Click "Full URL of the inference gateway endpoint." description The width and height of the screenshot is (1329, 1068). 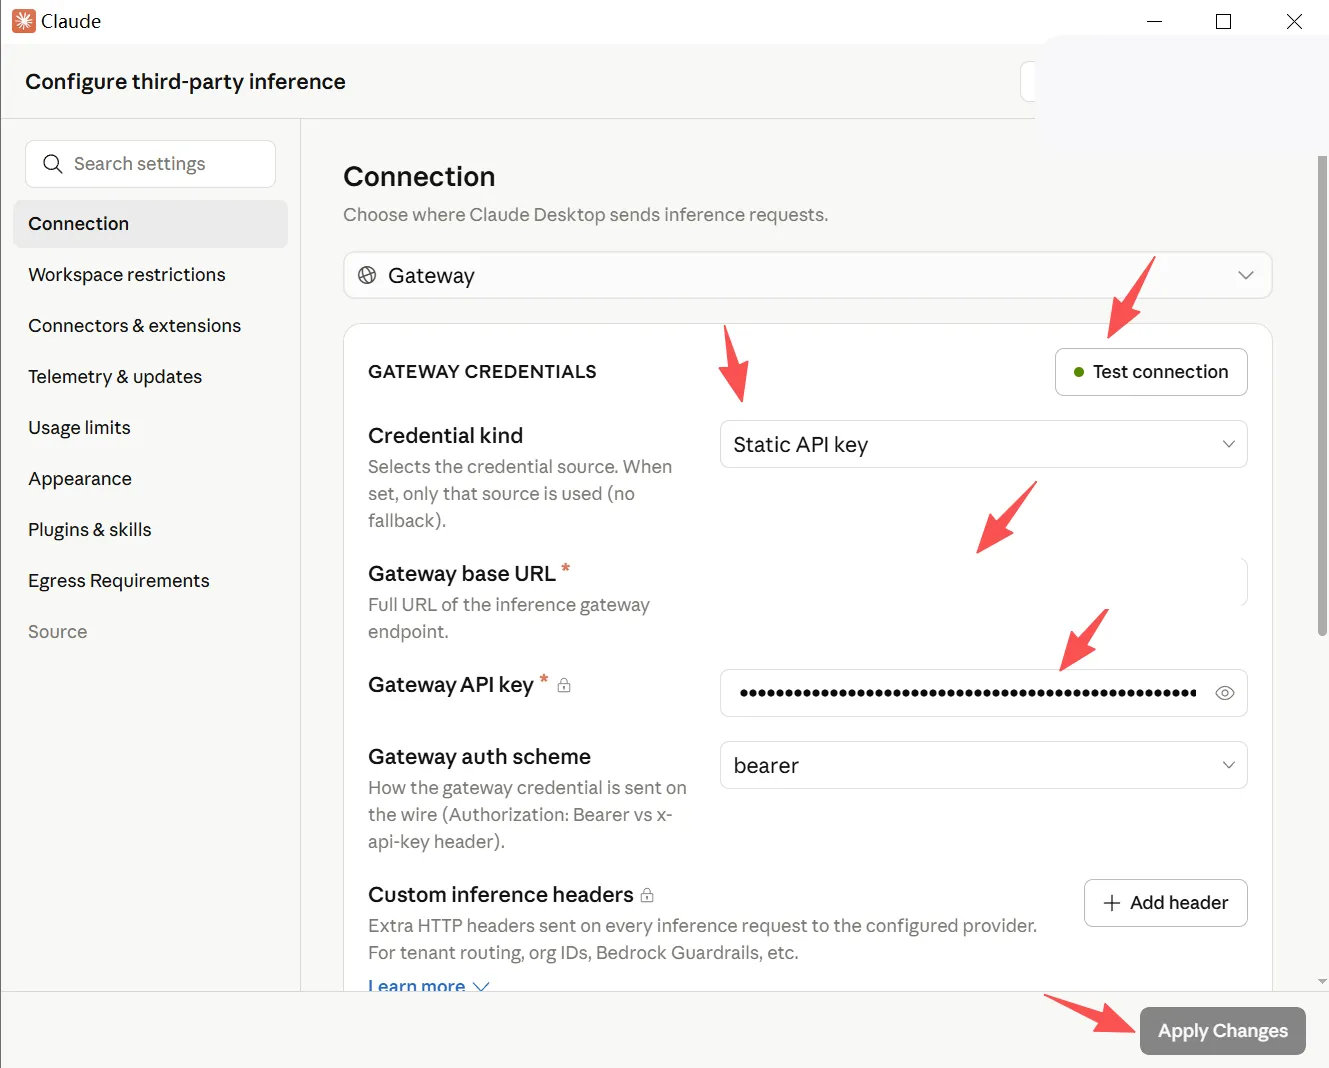point(508,618)
